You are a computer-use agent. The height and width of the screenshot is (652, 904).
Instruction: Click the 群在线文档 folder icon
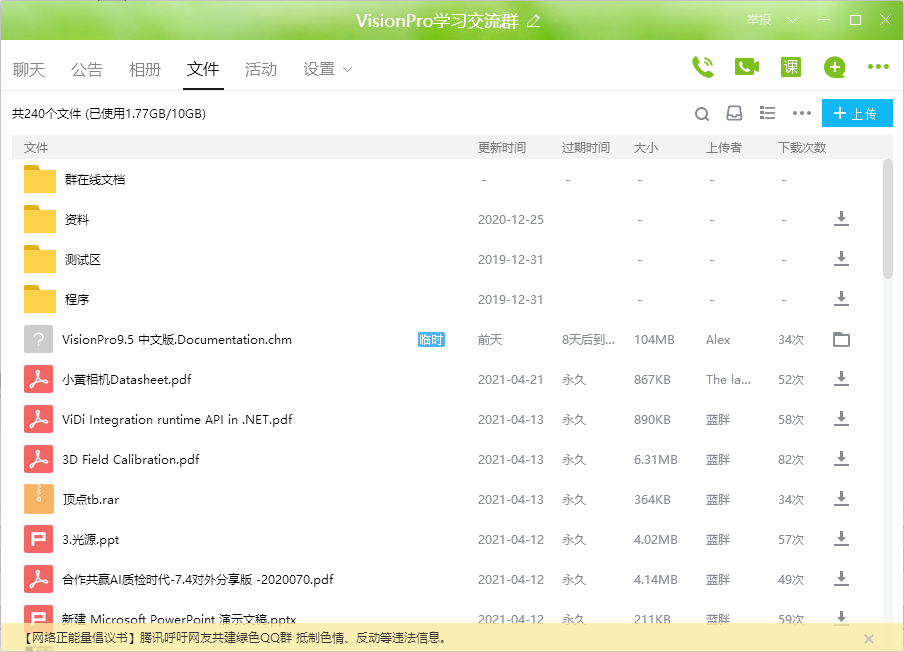click(x=40, y=179)
